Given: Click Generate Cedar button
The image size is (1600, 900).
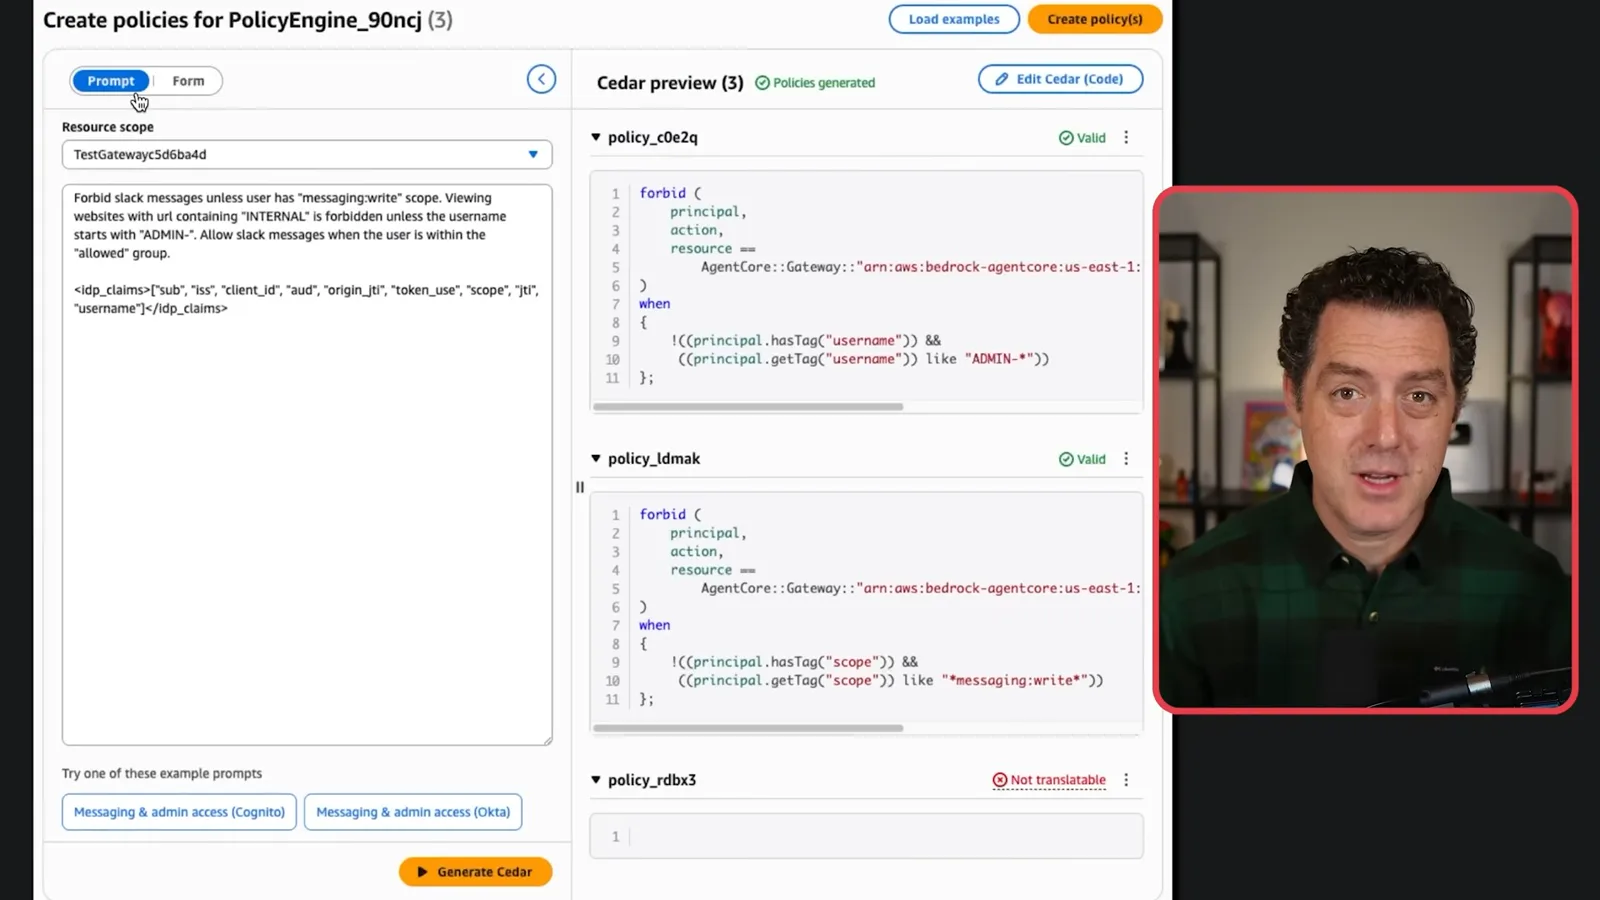Looking at the screenshot, I should [476, 872].
